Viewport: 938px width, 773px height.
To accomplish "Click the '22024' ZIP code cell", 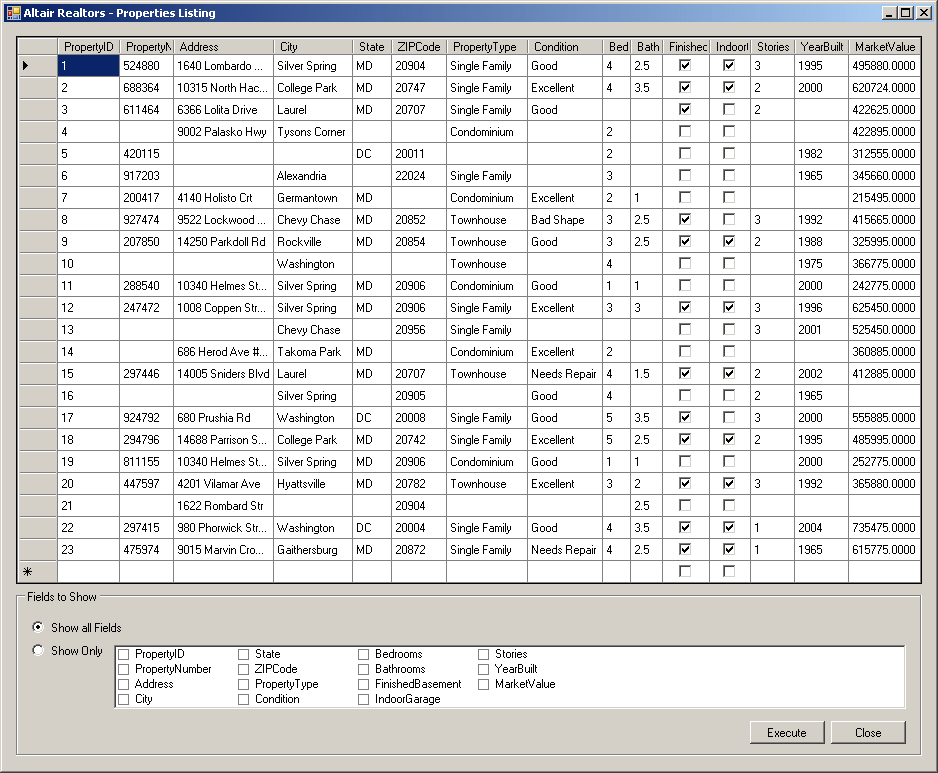I will [x=419, y=176].
